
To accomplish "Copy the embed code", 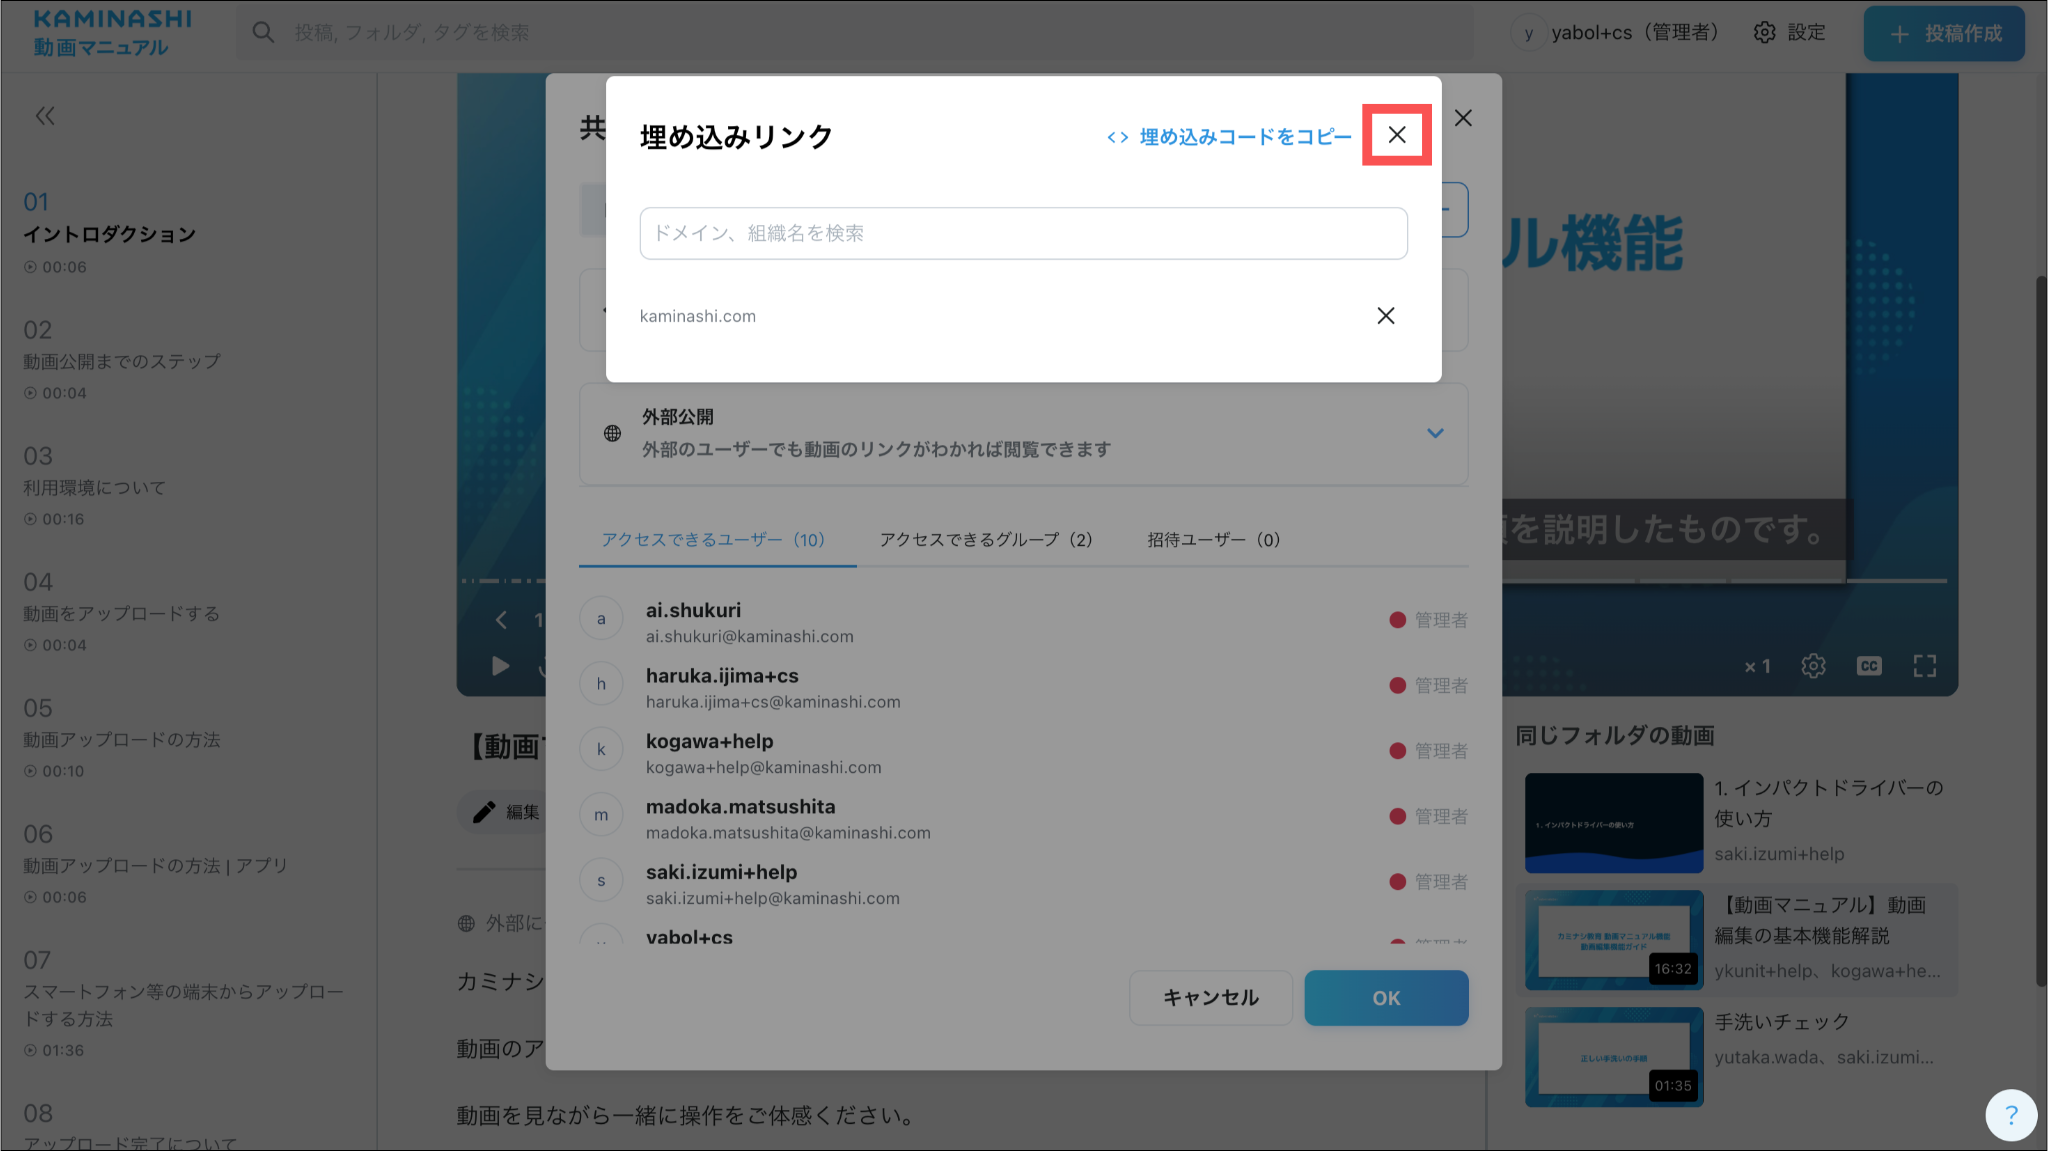I will point(1230,137).
